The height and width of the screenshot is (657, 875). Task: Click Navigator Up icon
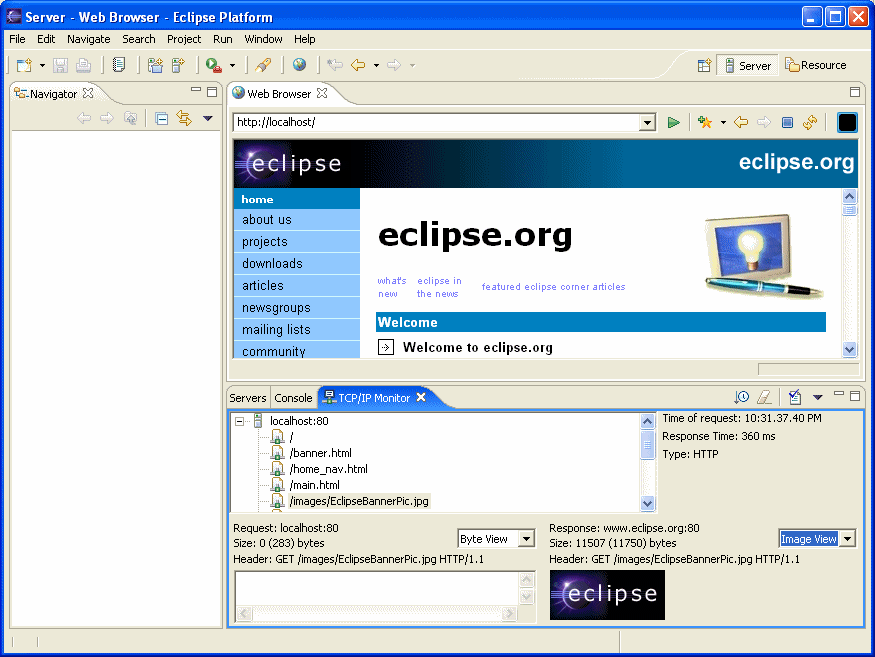(x=130, y=118)
